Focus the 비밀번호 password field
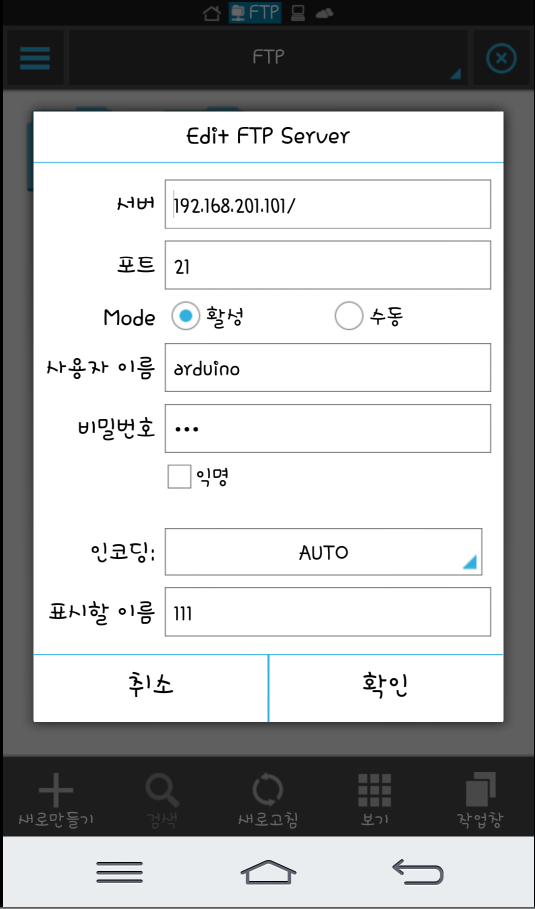The image size is (535, 909). pyautogui.click(x=327, y=428)
